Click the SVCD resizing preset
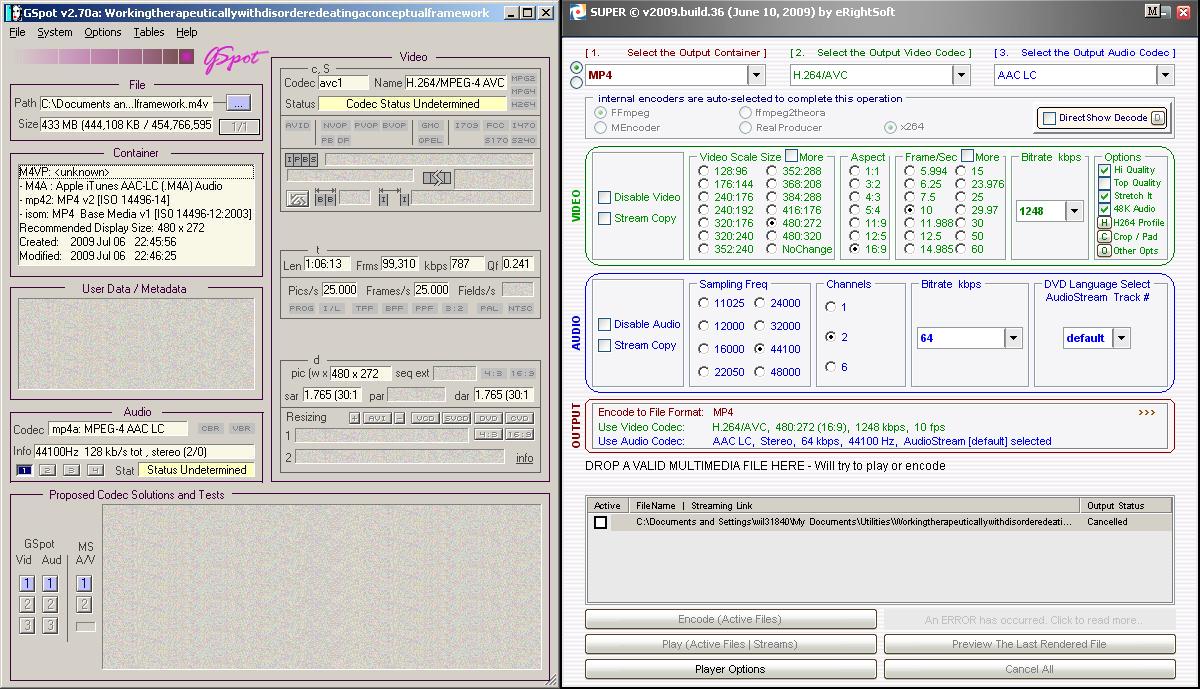Viewport: 1200px width, 689px height. [x=456, y=418]
